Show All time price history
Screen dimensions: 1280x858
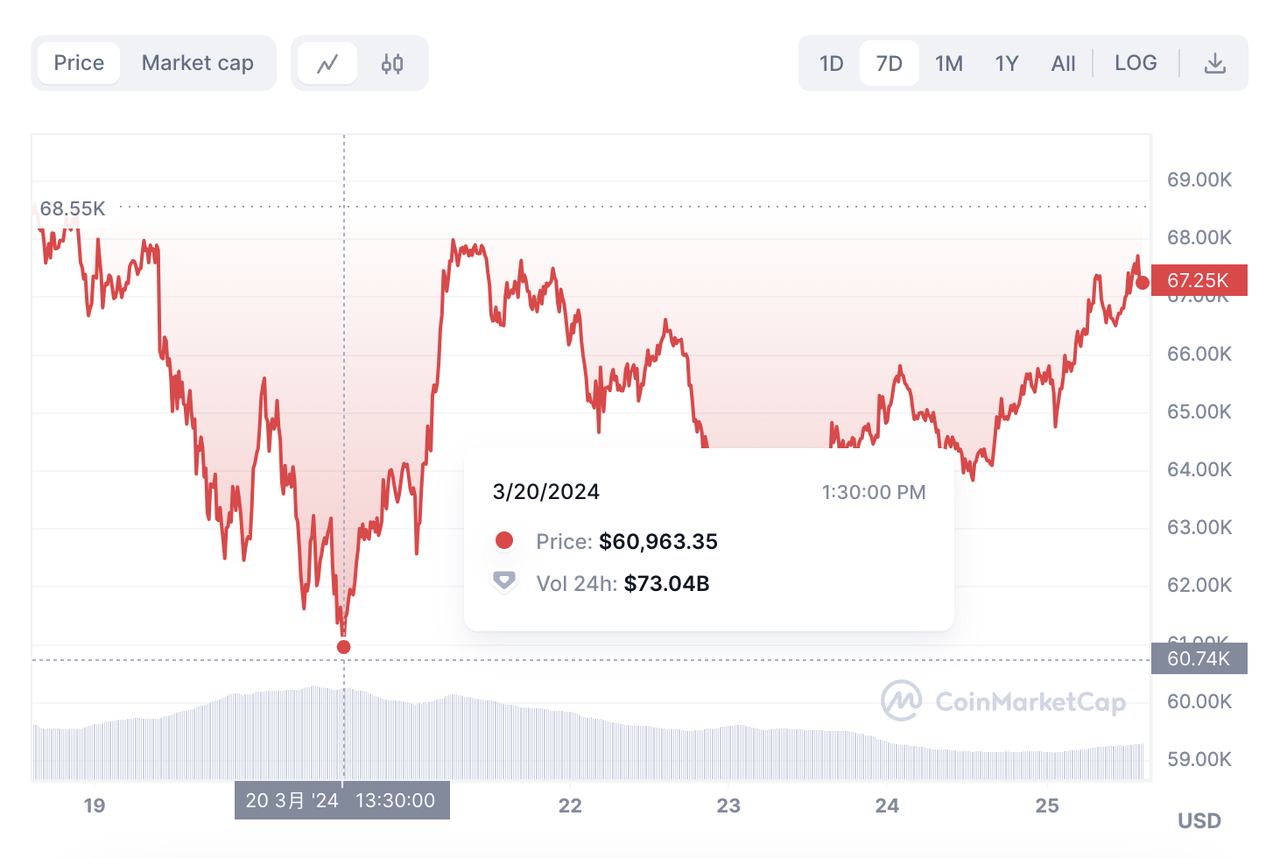point(1063,64)
